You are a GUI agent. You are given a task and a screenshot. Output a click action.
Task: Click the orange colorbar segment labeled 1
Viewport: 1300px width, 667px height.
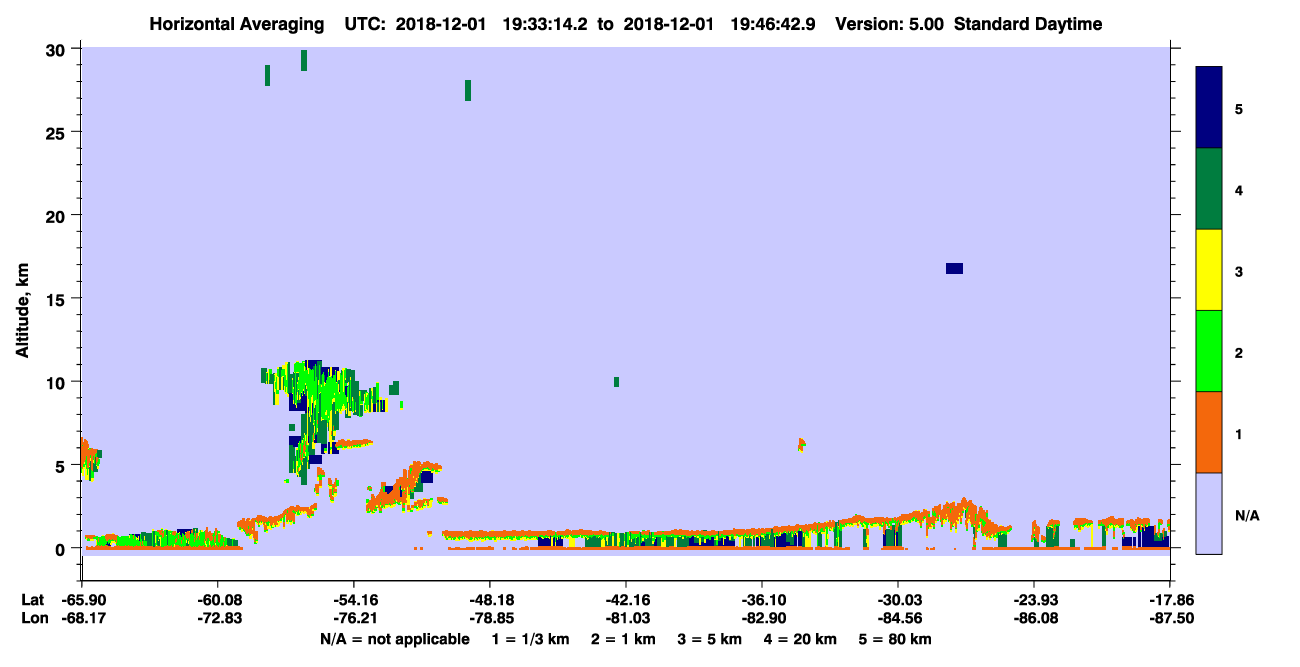[1209, 432]
